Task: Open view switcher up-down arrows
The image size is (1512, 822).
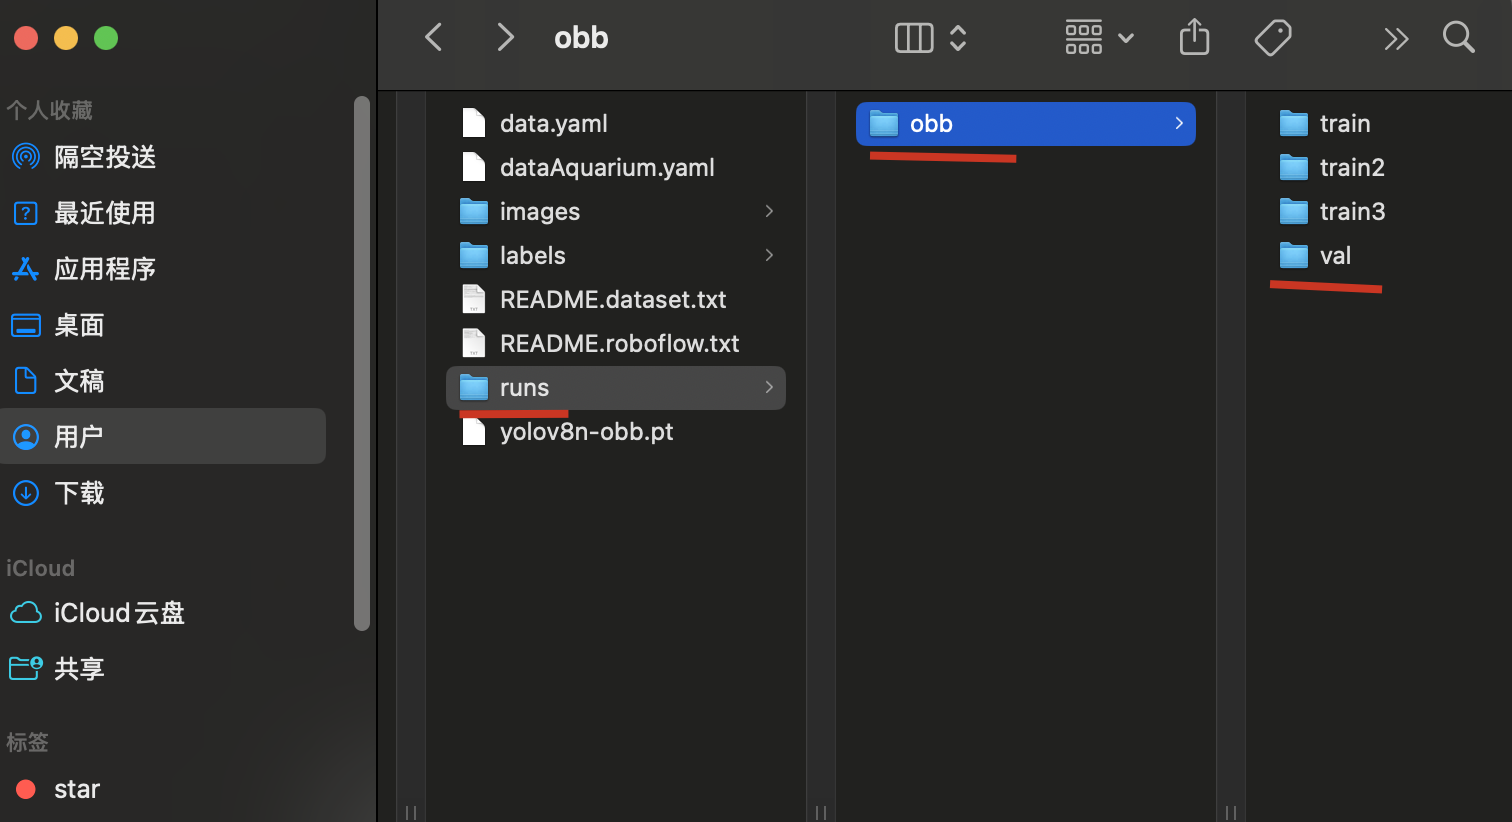Action: (x=958, y=38)
